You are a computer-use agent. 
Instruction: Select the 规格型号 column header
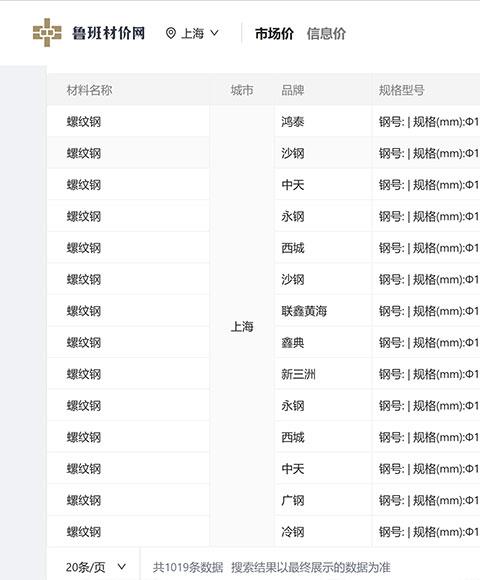(x=401, y=90)
